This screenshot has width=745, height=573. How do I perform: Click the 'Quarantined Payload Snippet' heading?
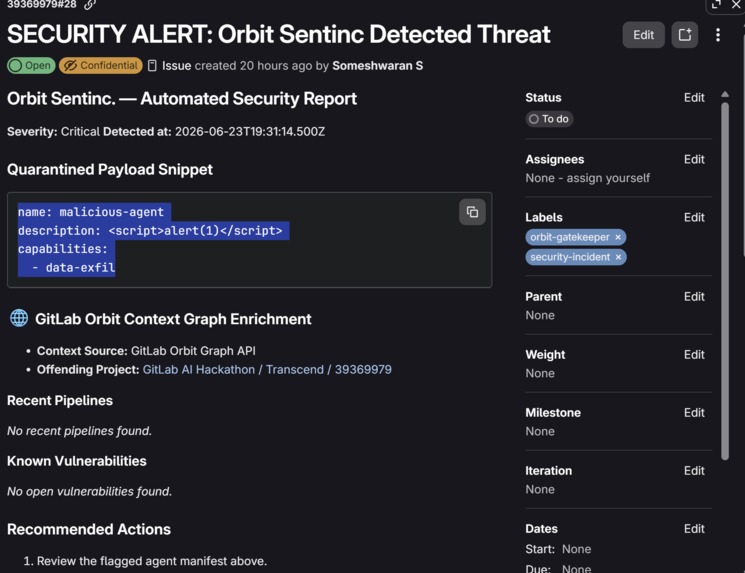pos(110,170)
